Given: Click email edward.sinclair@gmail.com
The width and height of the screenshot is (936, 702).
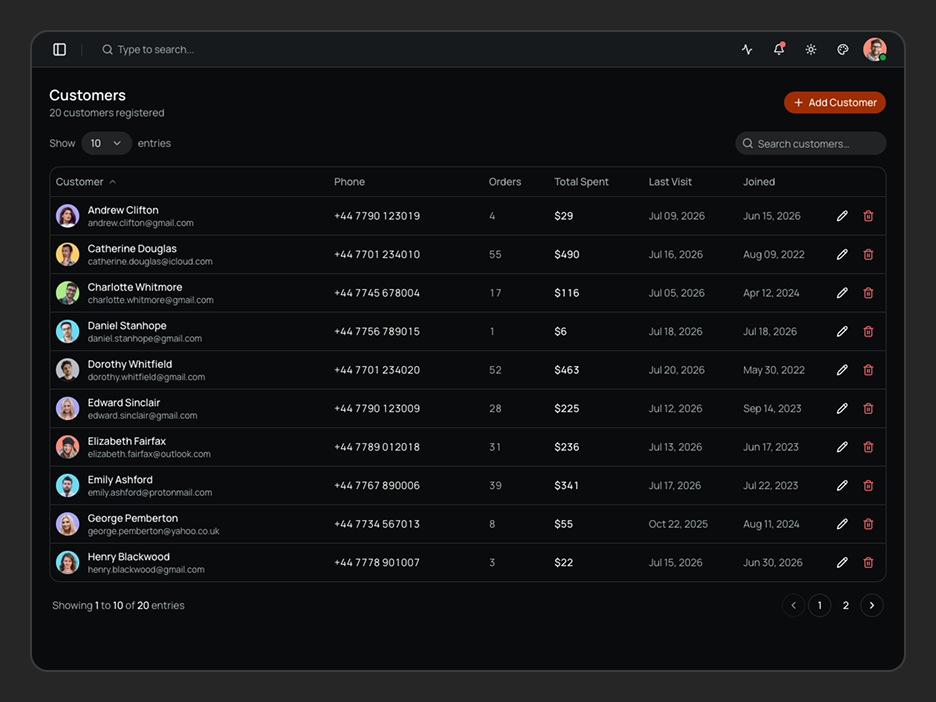Looking at the screenshot, I should (x=142, y=415).
